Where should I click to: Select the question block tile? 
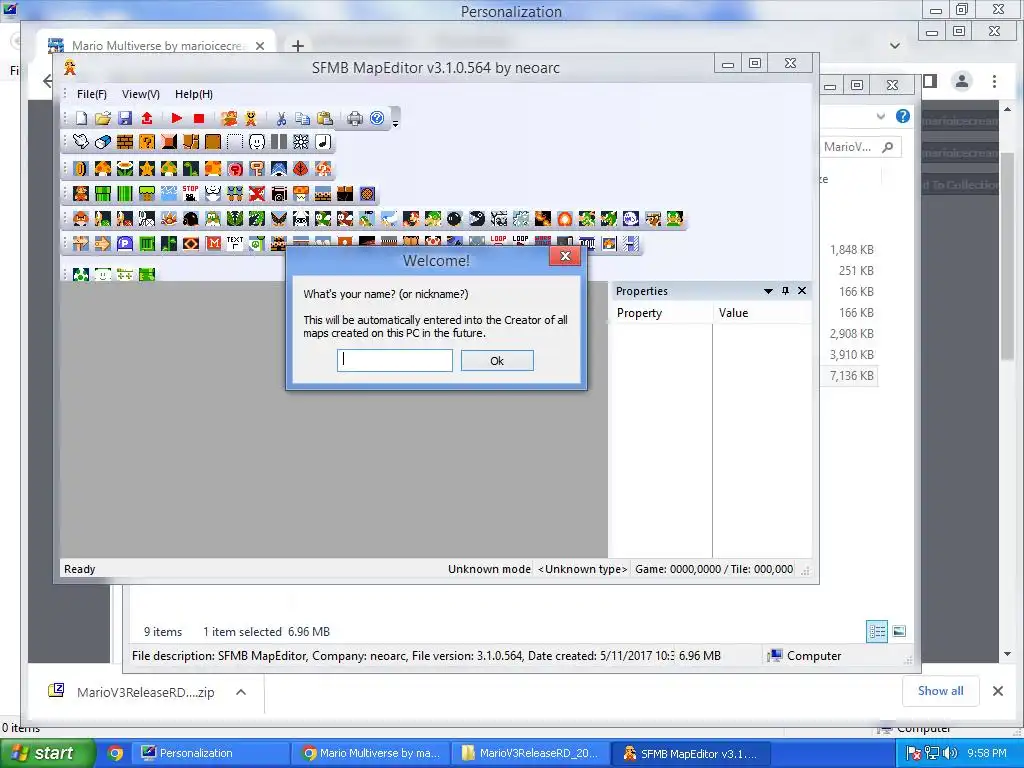click(147, 142)
